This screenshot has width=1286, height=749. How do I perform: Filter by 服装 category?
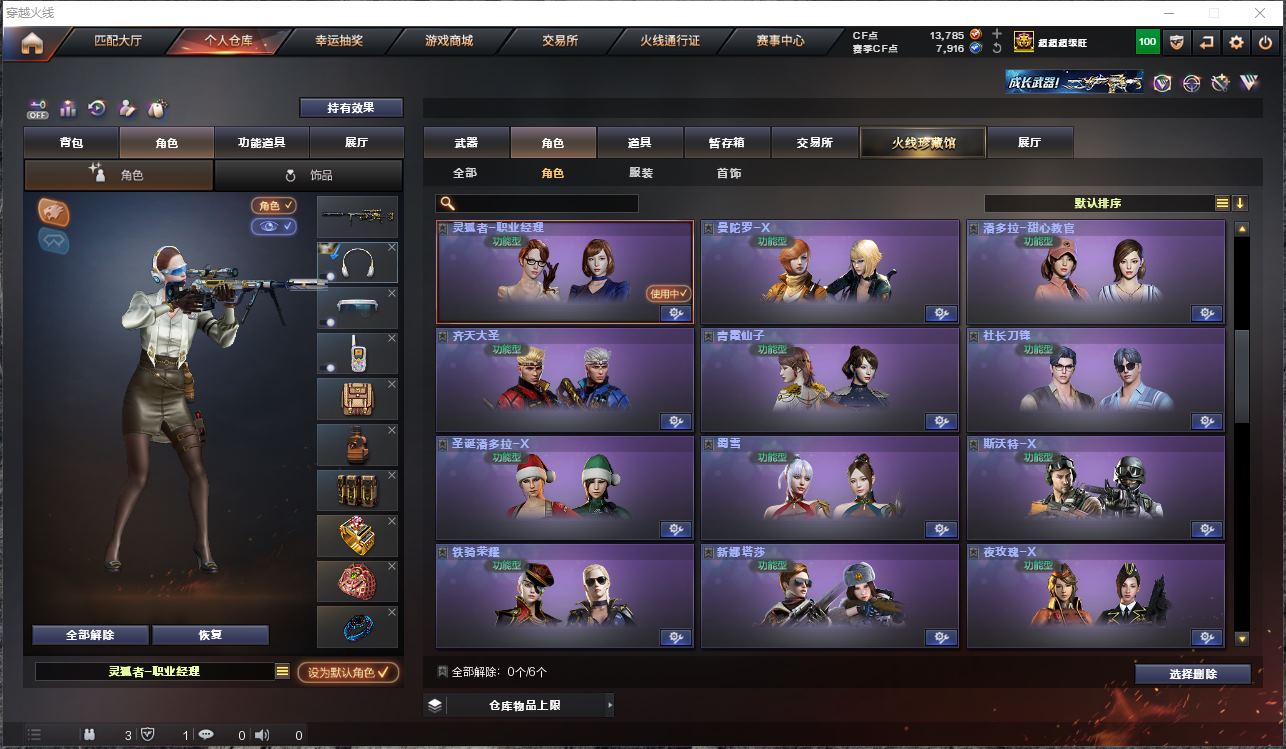point(641,173)
